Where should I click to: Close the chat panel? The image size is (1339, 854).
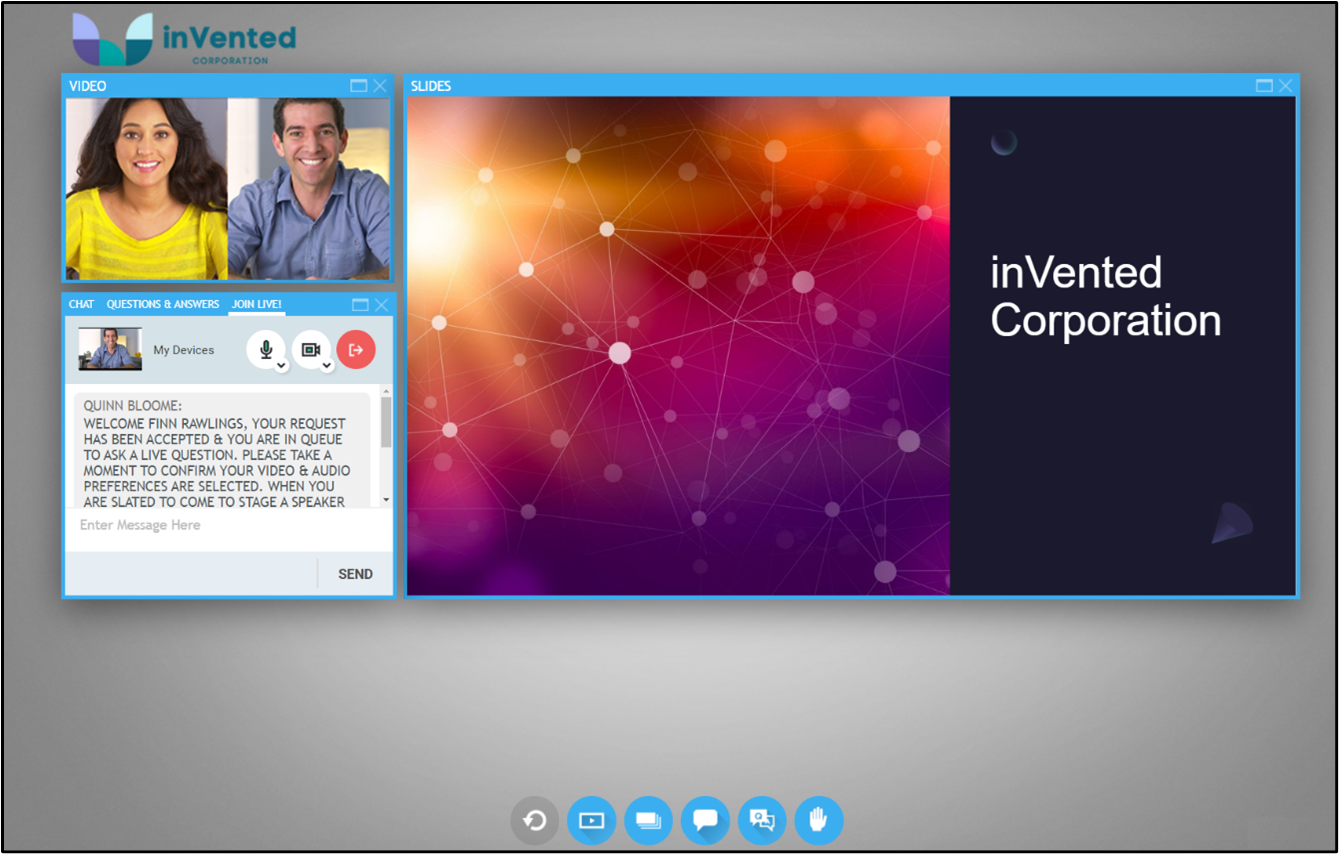click(x=381, y=304)
